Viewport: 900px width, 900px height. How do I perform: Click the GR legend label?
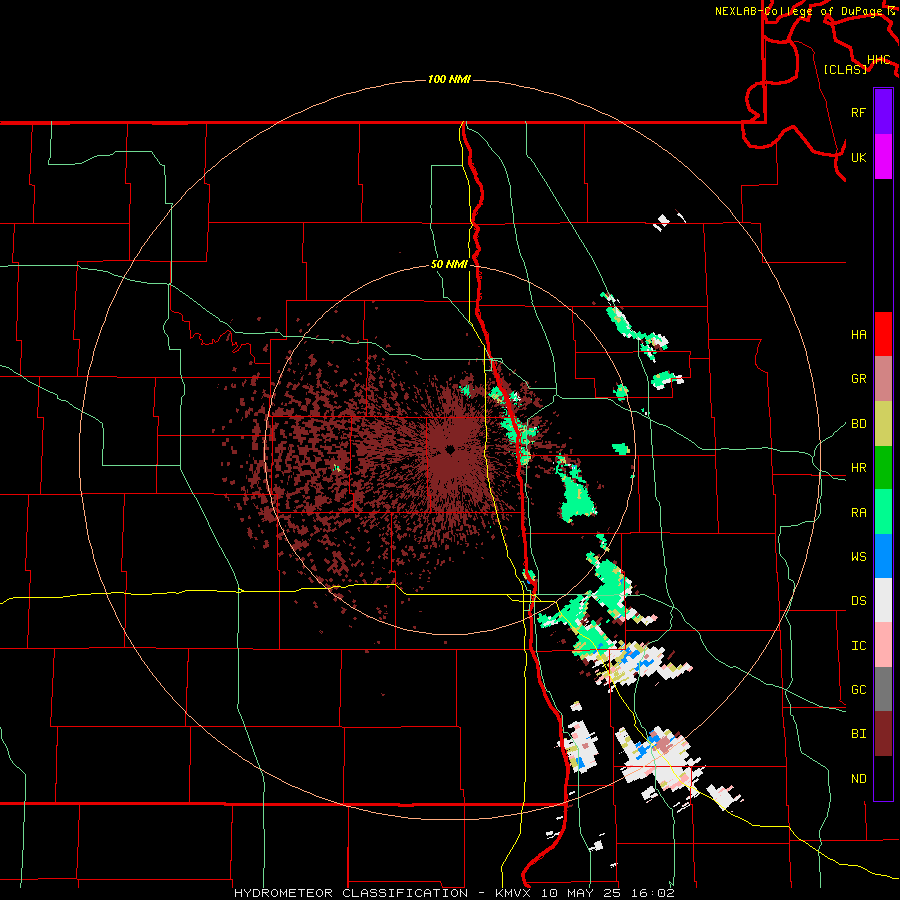(x=858, y=379)
